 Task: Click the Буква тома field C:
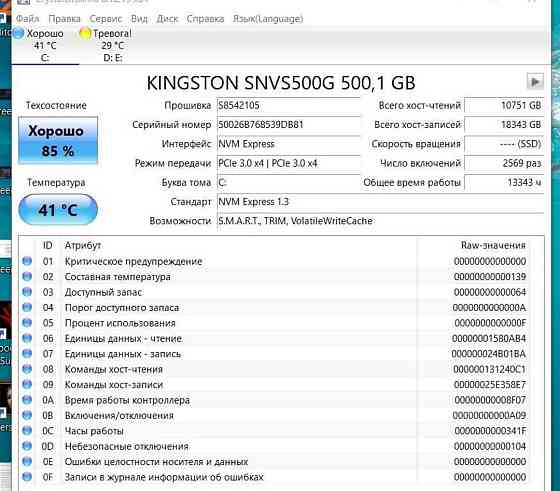coord(289,183)
